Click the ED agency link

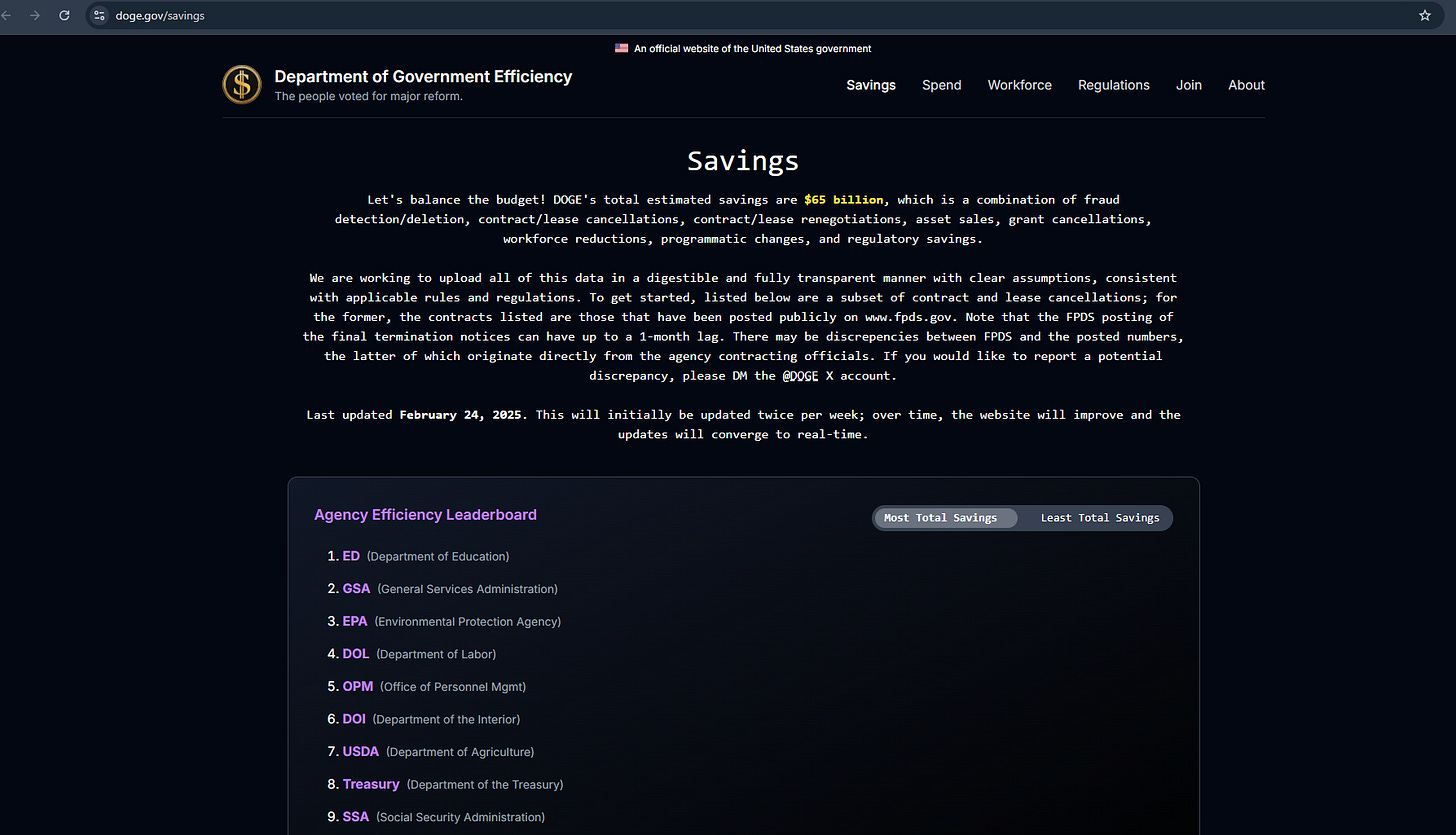coord(351,556)
